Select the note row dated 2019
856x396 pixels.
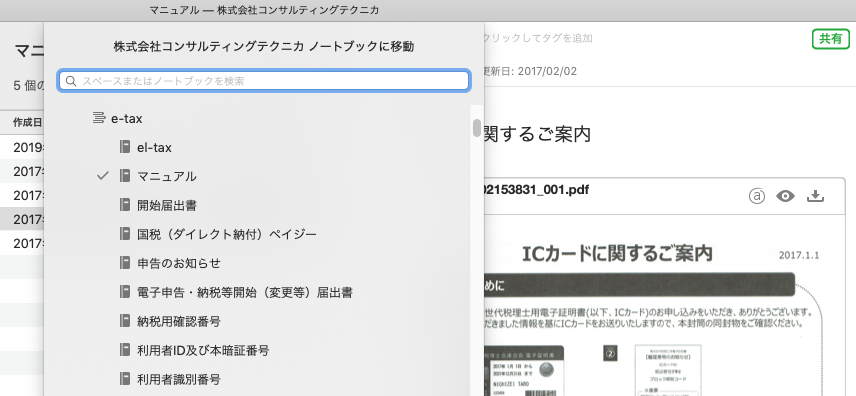22,147
